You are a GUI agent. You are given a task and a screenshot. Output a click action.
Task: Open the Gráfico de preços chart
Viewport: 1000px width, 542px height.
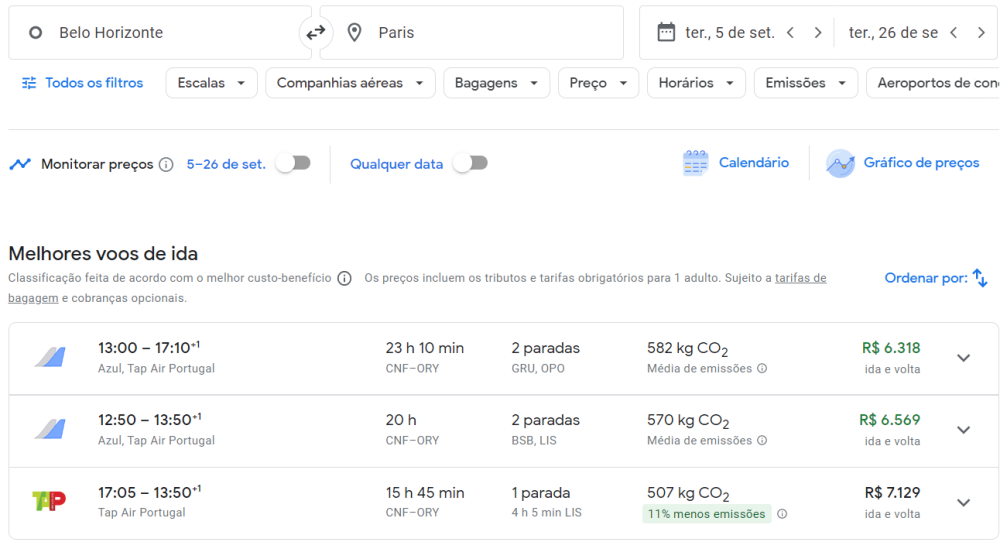(903, 163)
